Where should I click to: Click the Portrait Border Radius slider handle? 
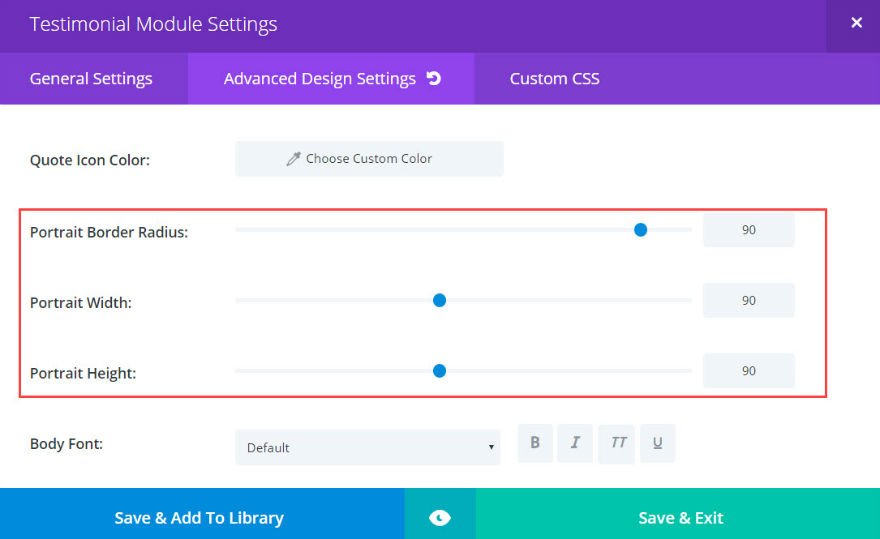click(x=641, y=230)
